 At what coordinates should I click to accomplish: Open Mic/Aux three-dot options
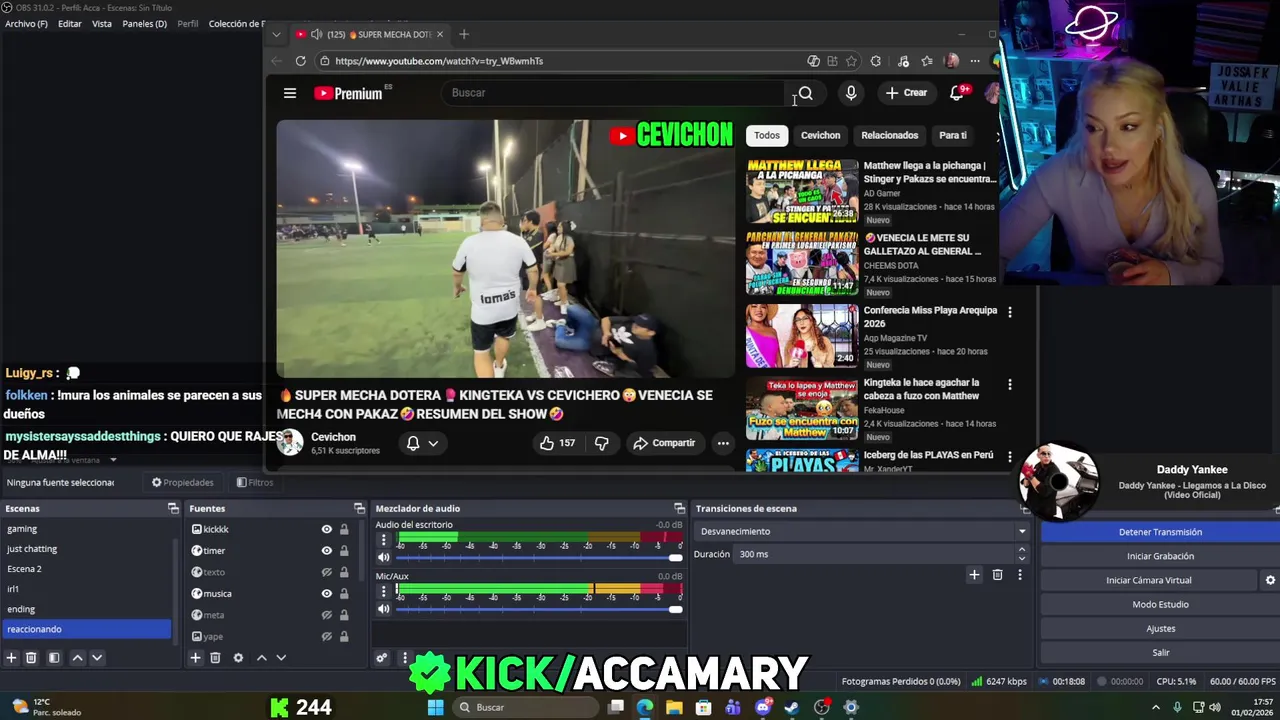pos(383,592)
